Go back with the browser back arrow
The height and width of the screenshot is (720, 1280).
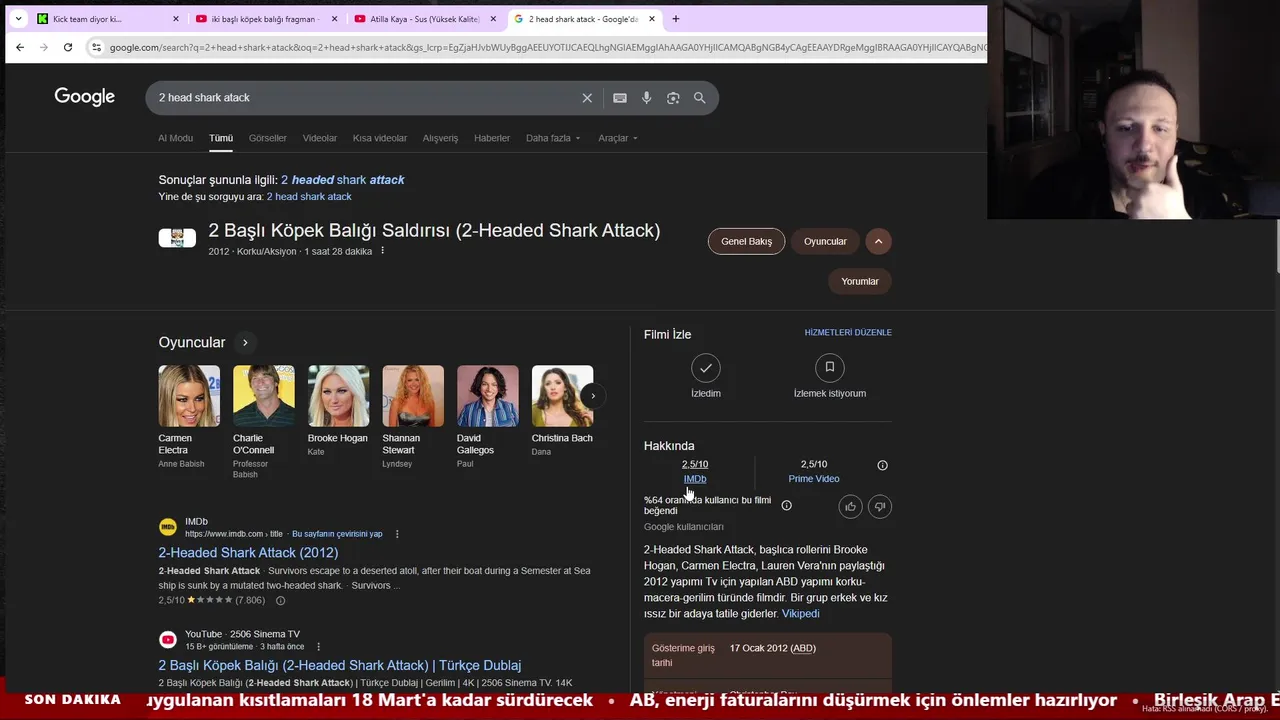(20, 47)
